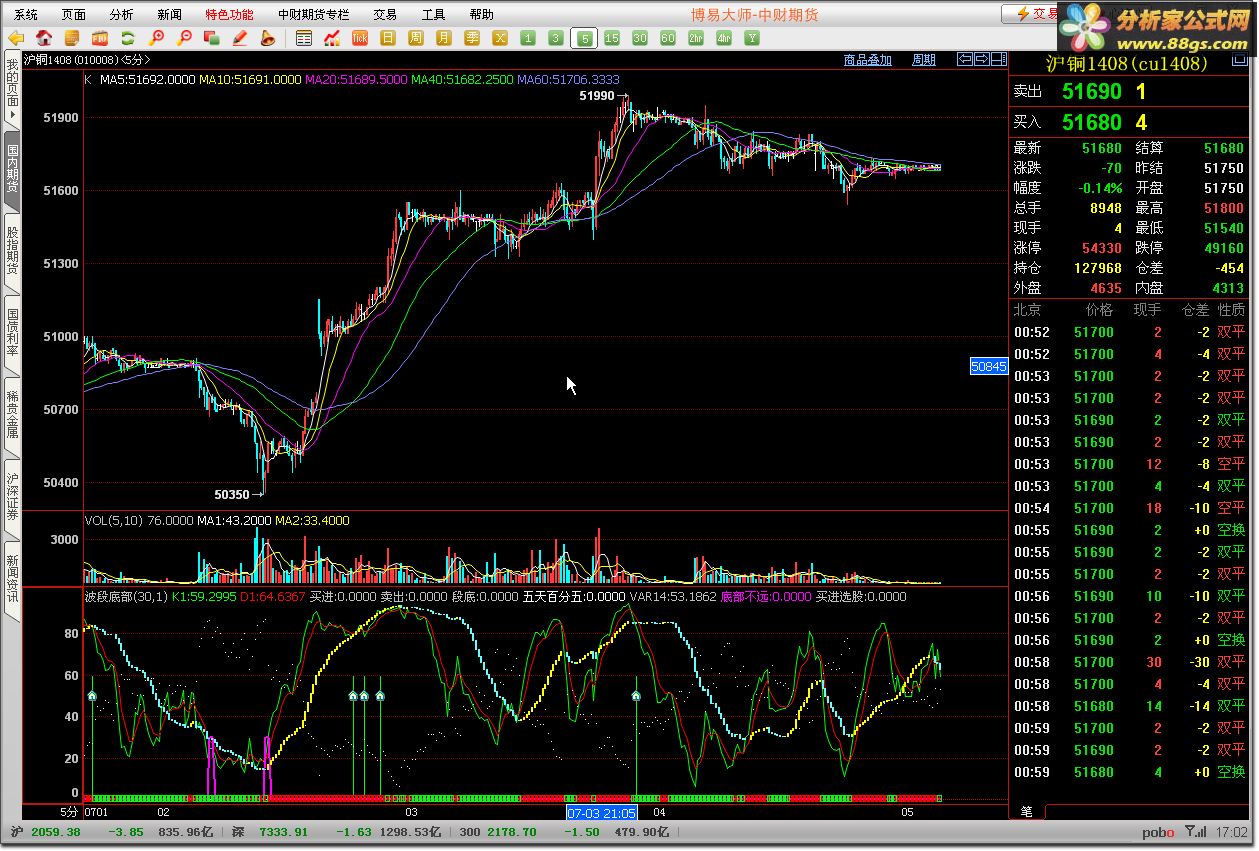Open the 交易 menu in menu bar

pyautogui.click(x=385, y=14)
